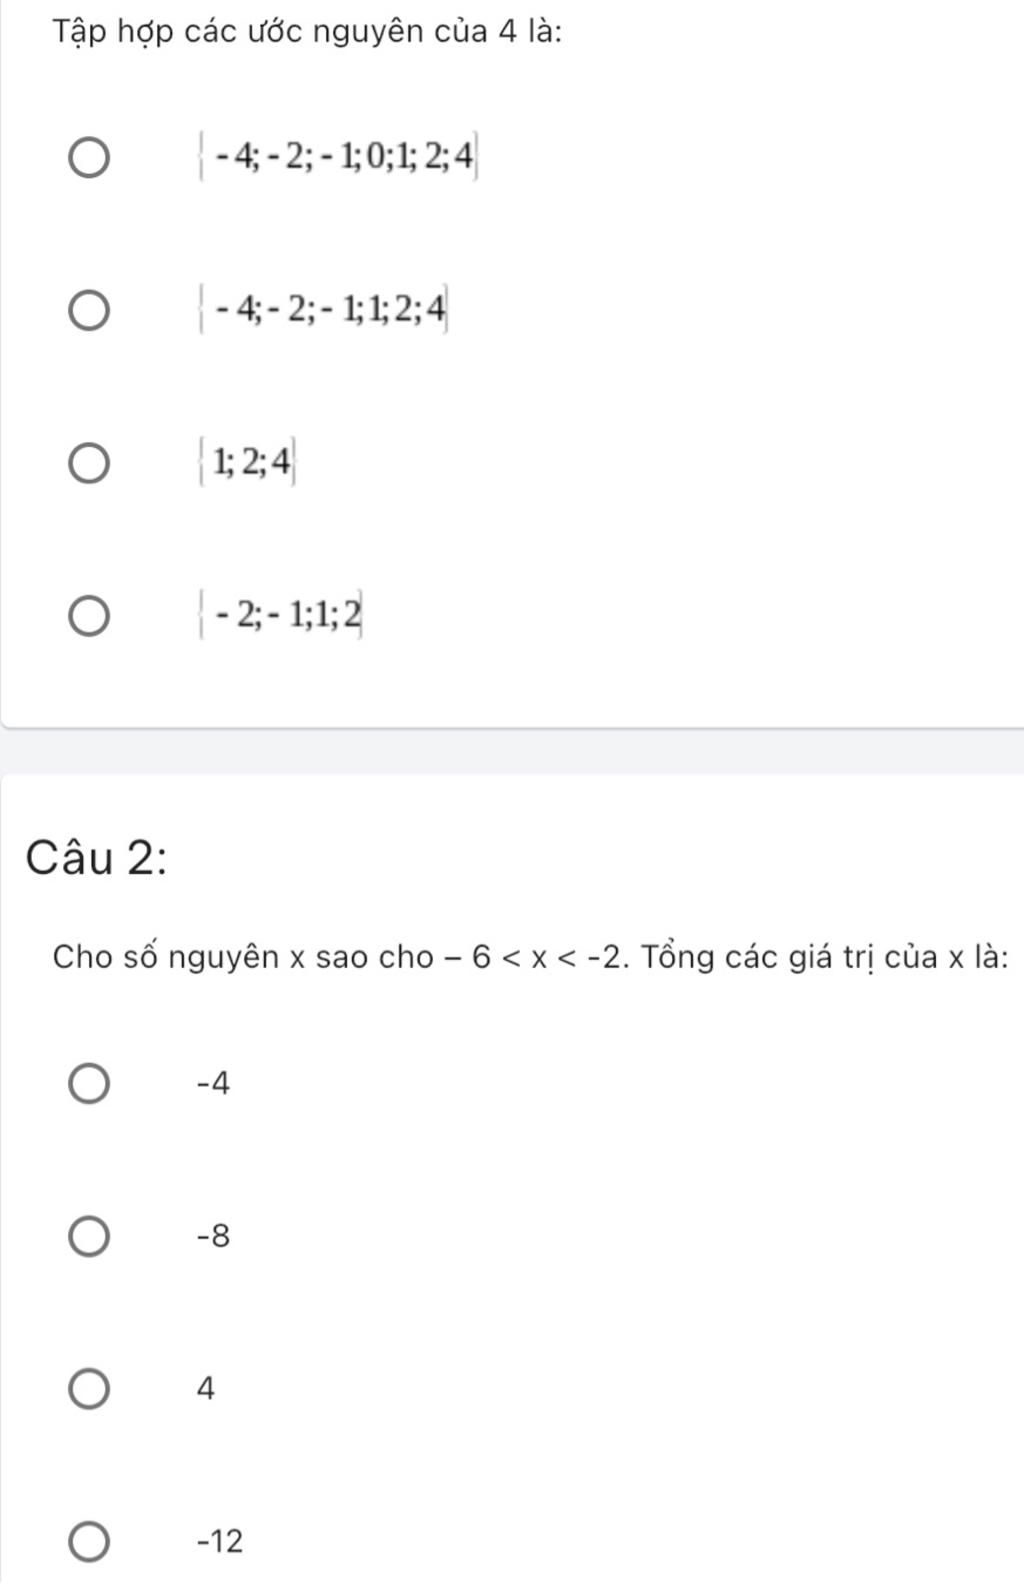Image resolution: width=1024 pixels, height=1584 pixels.
Task: Pick the radio button beside 1;2;4
Action: pyautogui.click(x=89, y=463)
